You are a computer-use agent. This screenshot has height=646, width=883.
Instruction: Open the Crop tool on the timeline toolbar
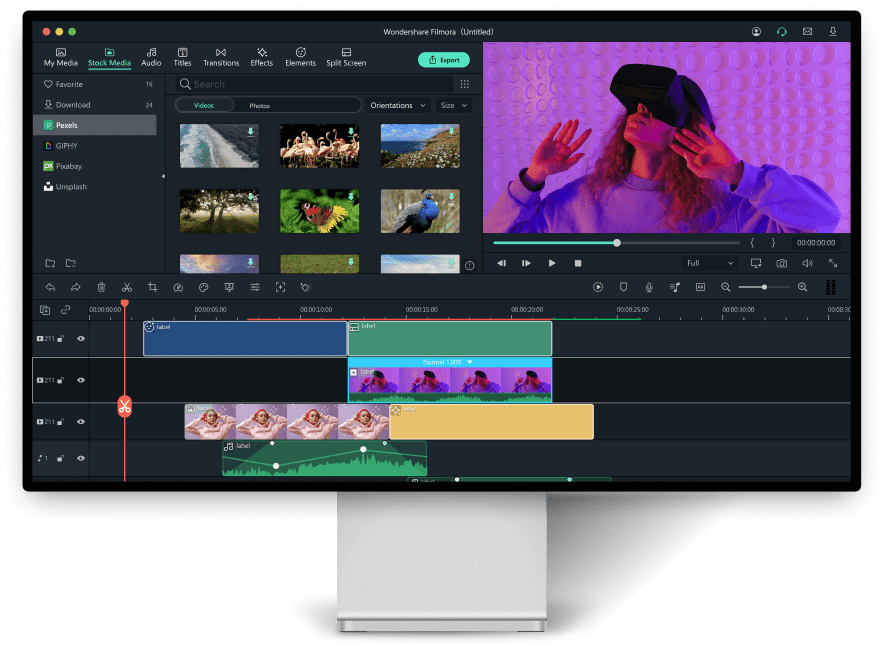coord(152,287)
